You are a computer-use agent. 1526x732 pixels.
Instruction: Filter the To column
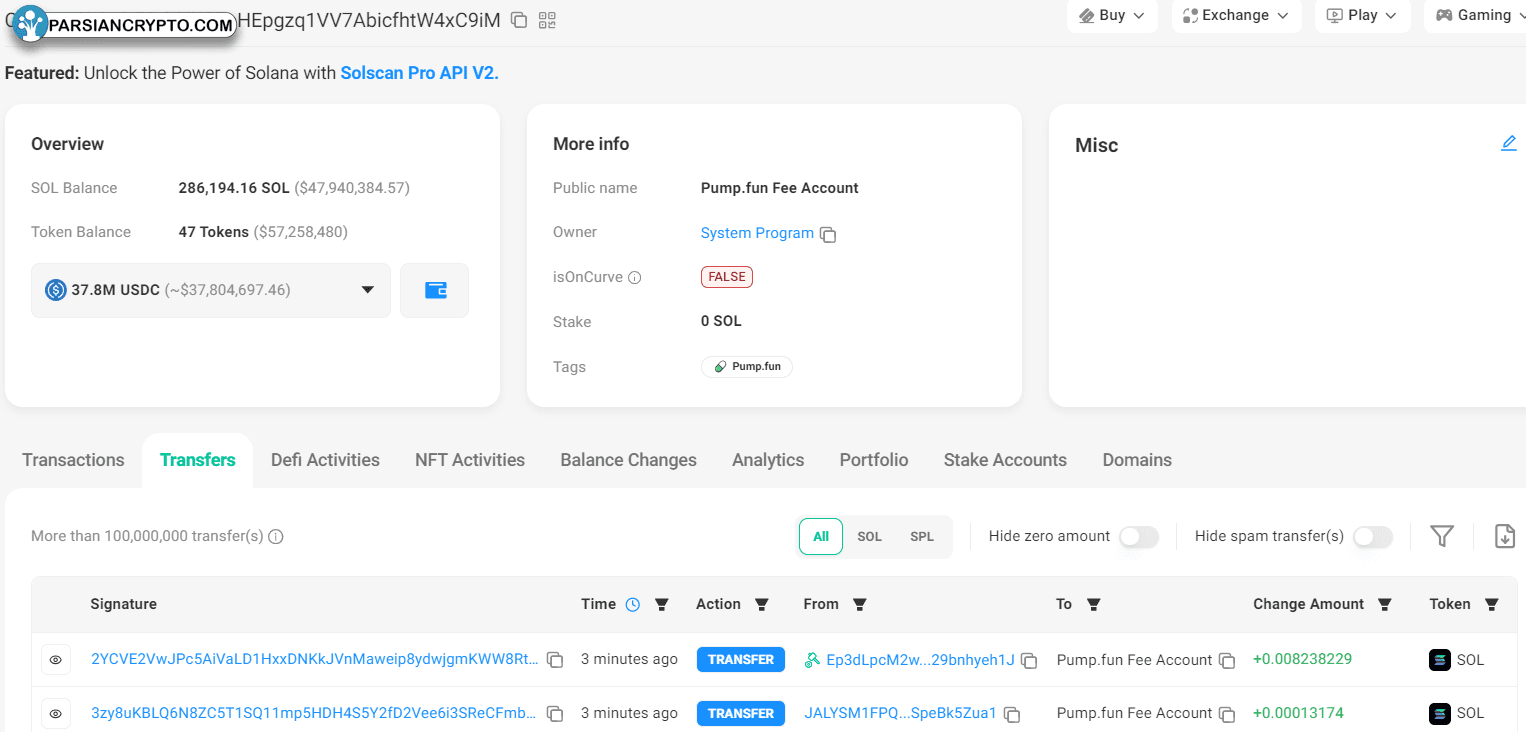(1093, 604)
